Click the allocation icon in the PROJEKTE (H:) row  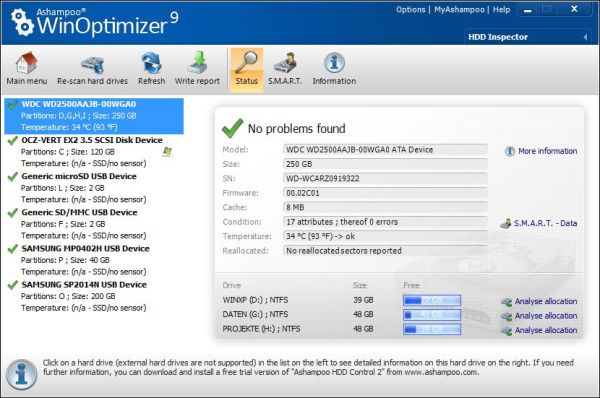[506, 331]
